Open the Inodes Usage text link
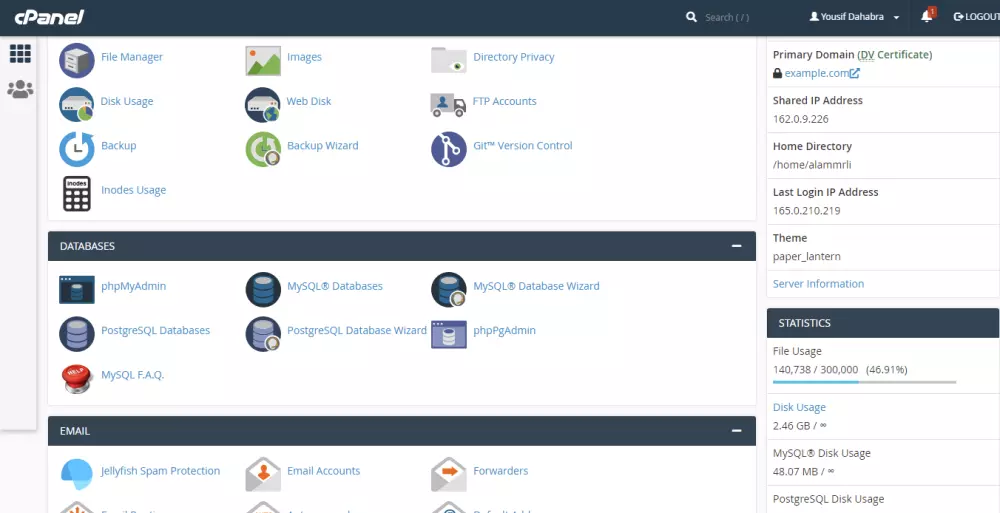1000x513 pixels. pos(133,190)
